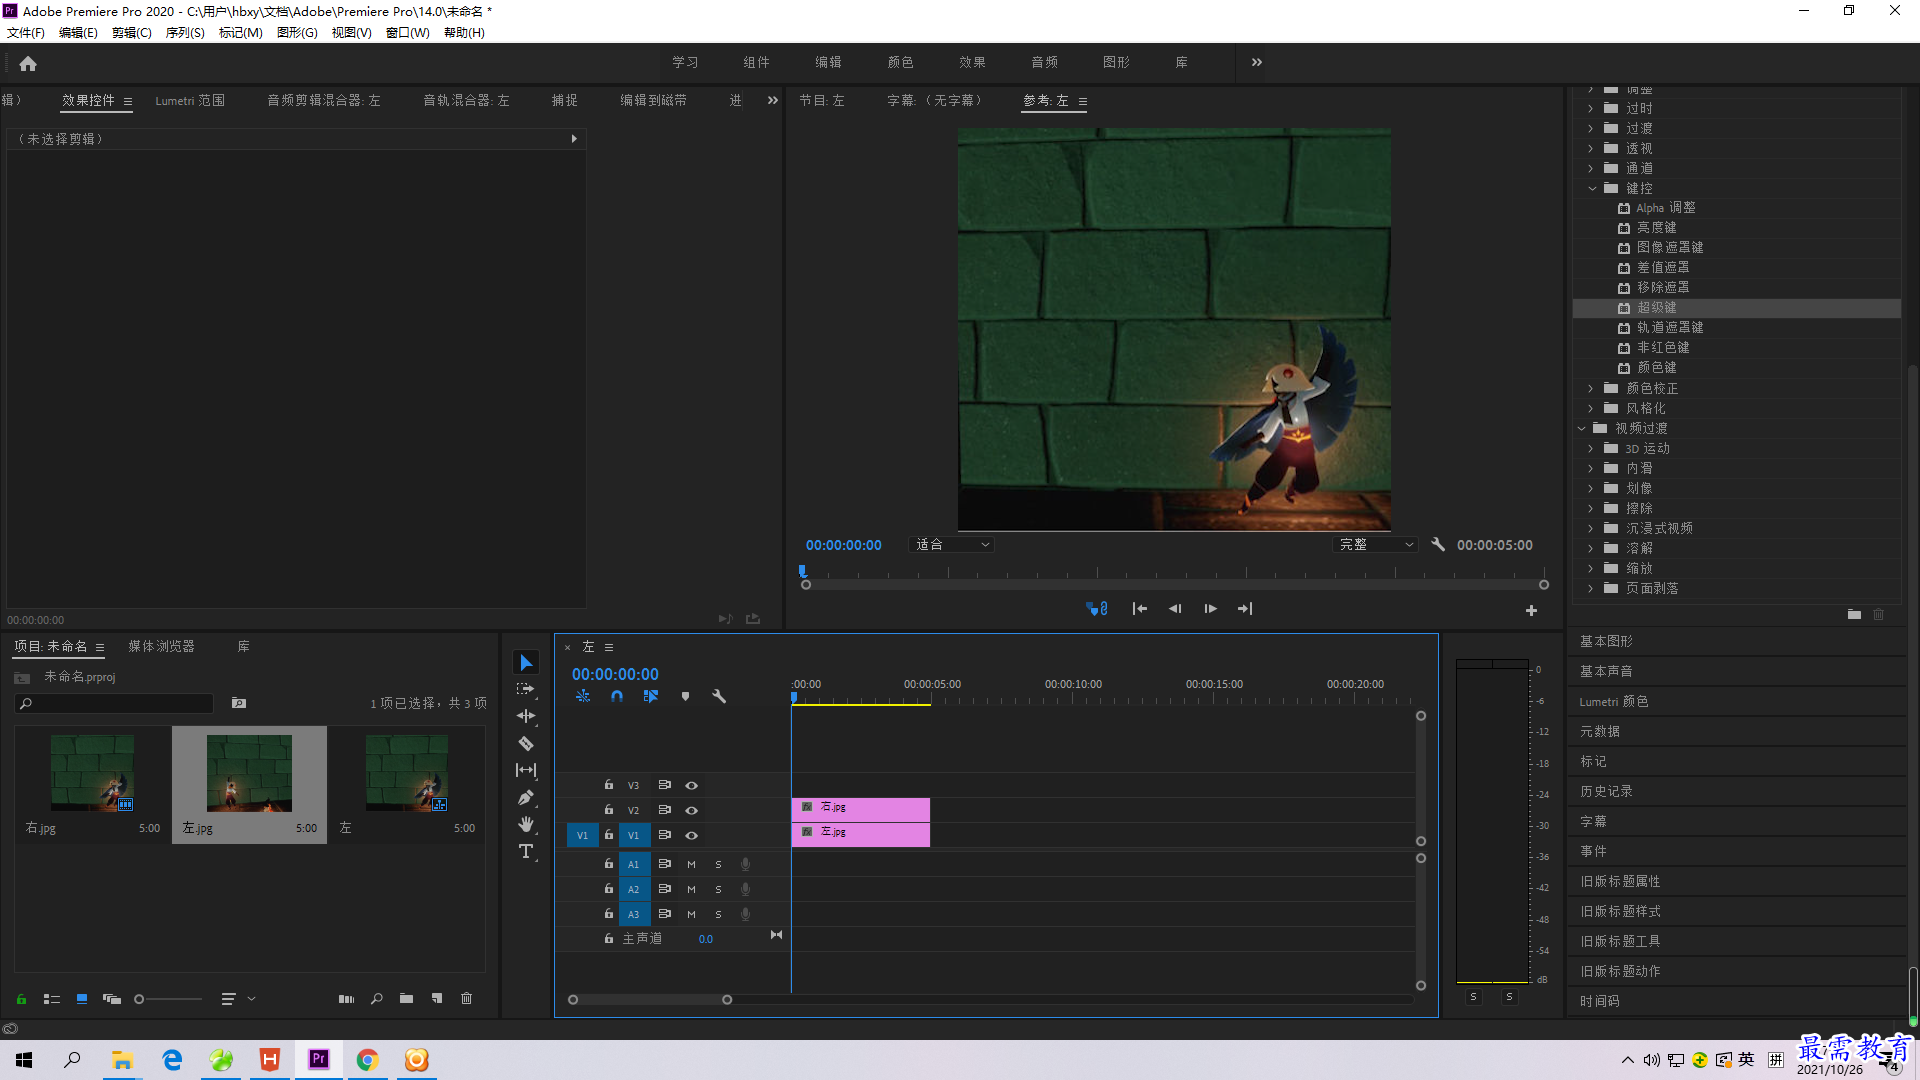Delete selected item with trash icon in project panel
This screenshot has height=1080, width=1920.
[466, 998]
